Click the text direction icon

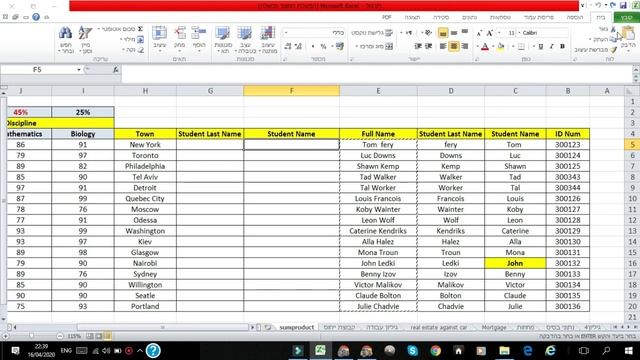tap(409, 33)
